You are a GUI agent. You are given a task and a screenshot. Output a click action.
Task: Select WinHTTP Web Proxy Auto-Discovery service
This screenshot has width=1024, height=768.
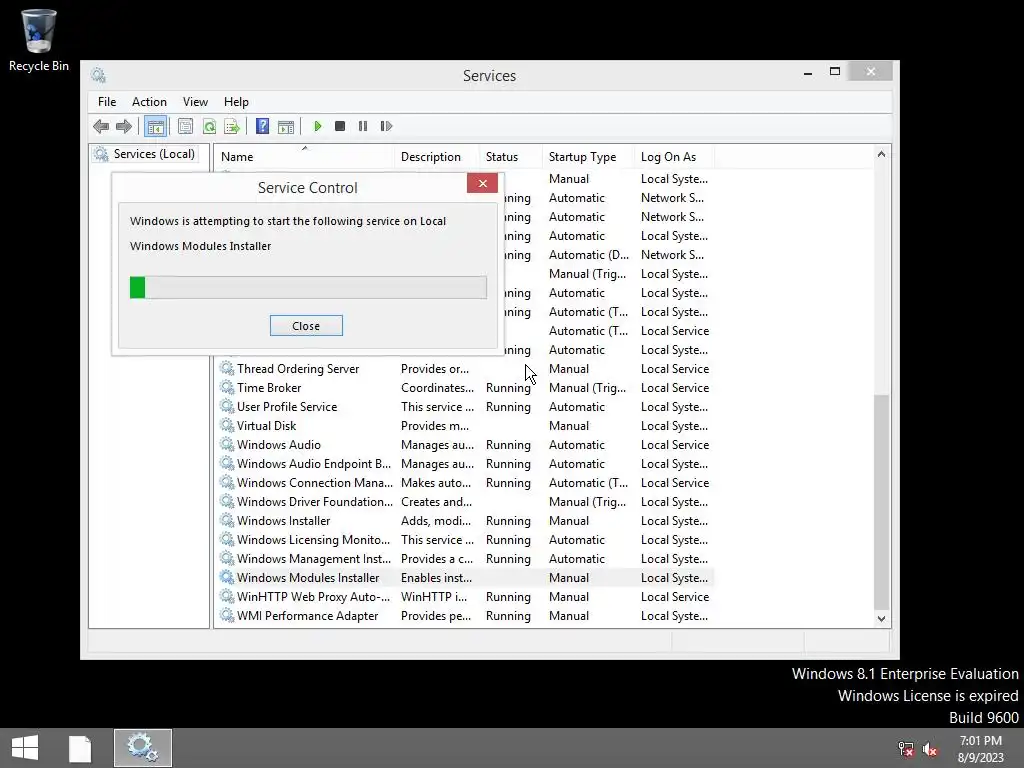(x=465, y=596)
